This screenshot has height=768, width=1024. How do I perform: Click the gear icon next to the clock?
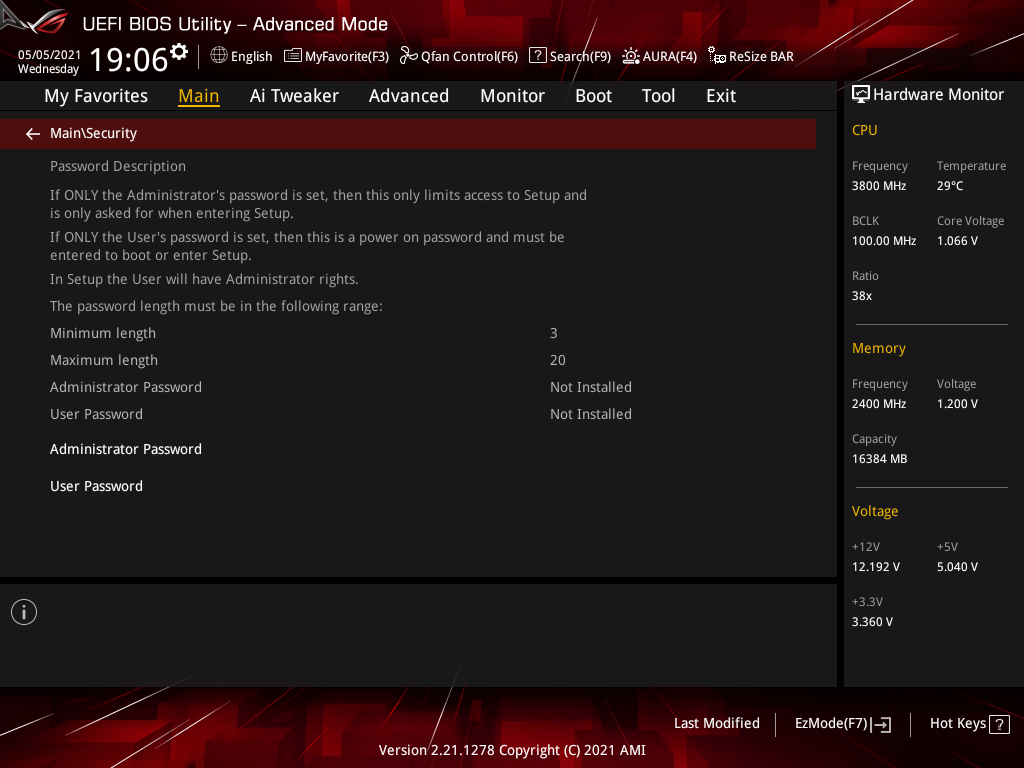pyautogui.click(x=179, y=52)
